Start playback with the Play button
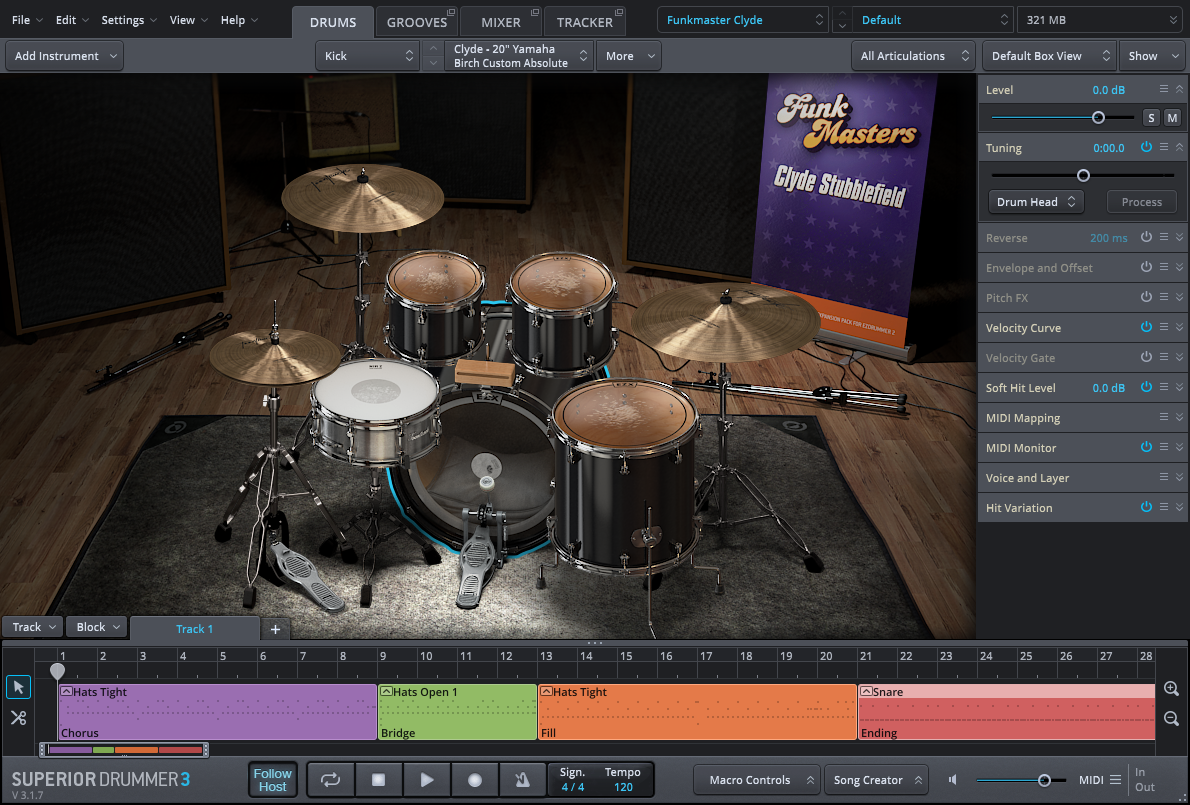The width and height of the screenshot is (1190, 805). coord(427,780)
